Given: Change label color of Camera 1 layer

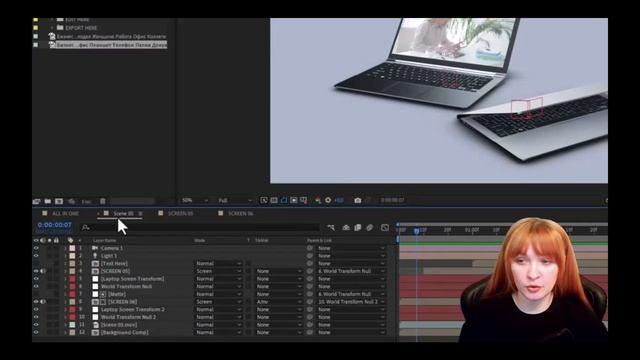Looking at the screenshot, I should pos(72,248).
